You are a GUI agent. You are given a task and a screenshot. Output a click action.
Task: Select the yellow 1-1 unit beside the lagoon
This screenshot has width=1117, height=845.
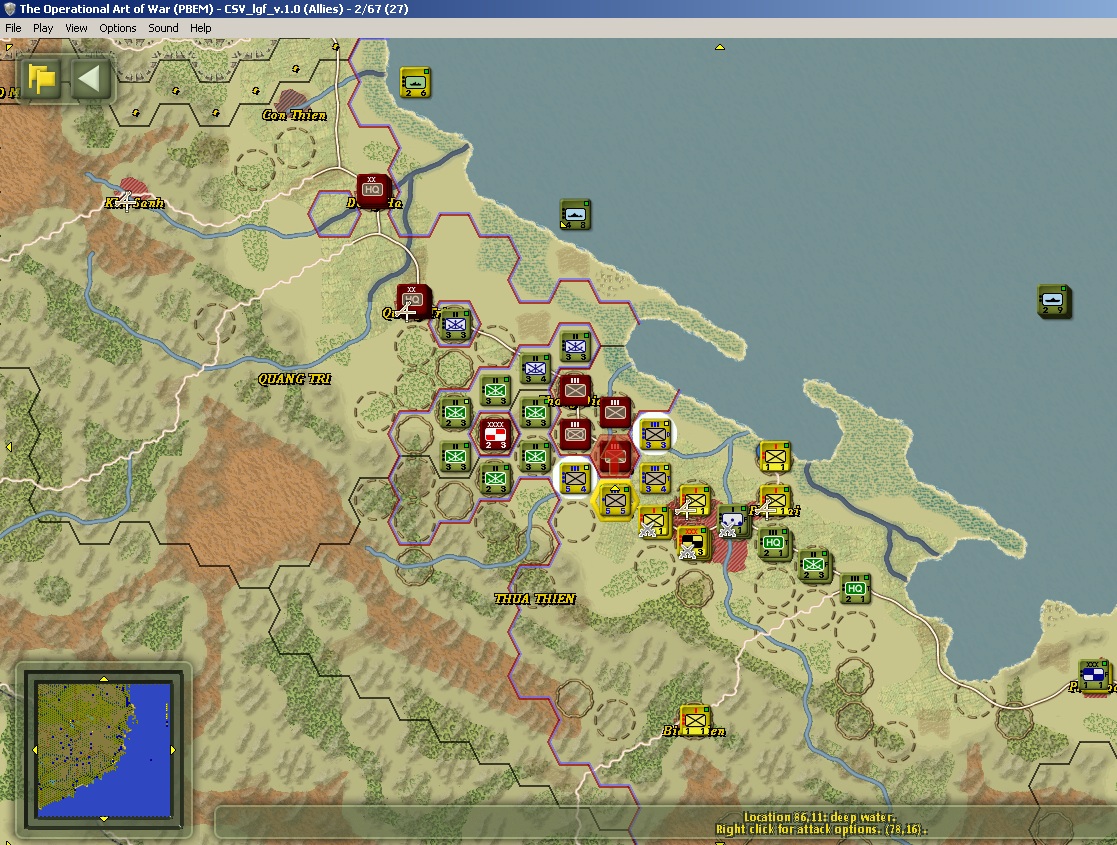coord(774,457)
